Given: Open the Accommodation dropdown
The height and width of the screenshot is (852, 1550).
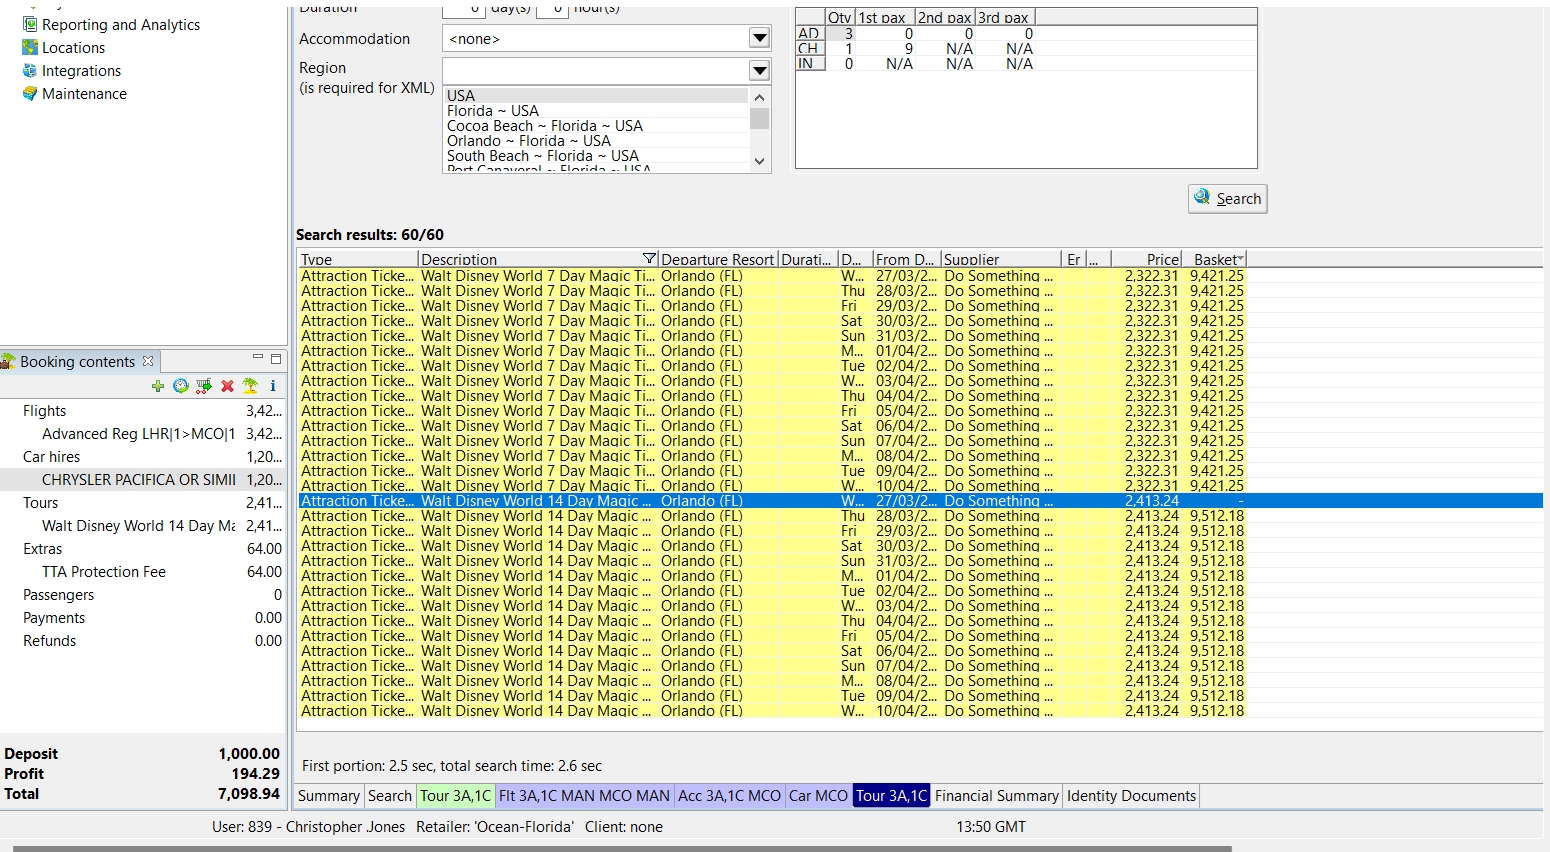Looking at the screenshot, I should pos(759,39).
